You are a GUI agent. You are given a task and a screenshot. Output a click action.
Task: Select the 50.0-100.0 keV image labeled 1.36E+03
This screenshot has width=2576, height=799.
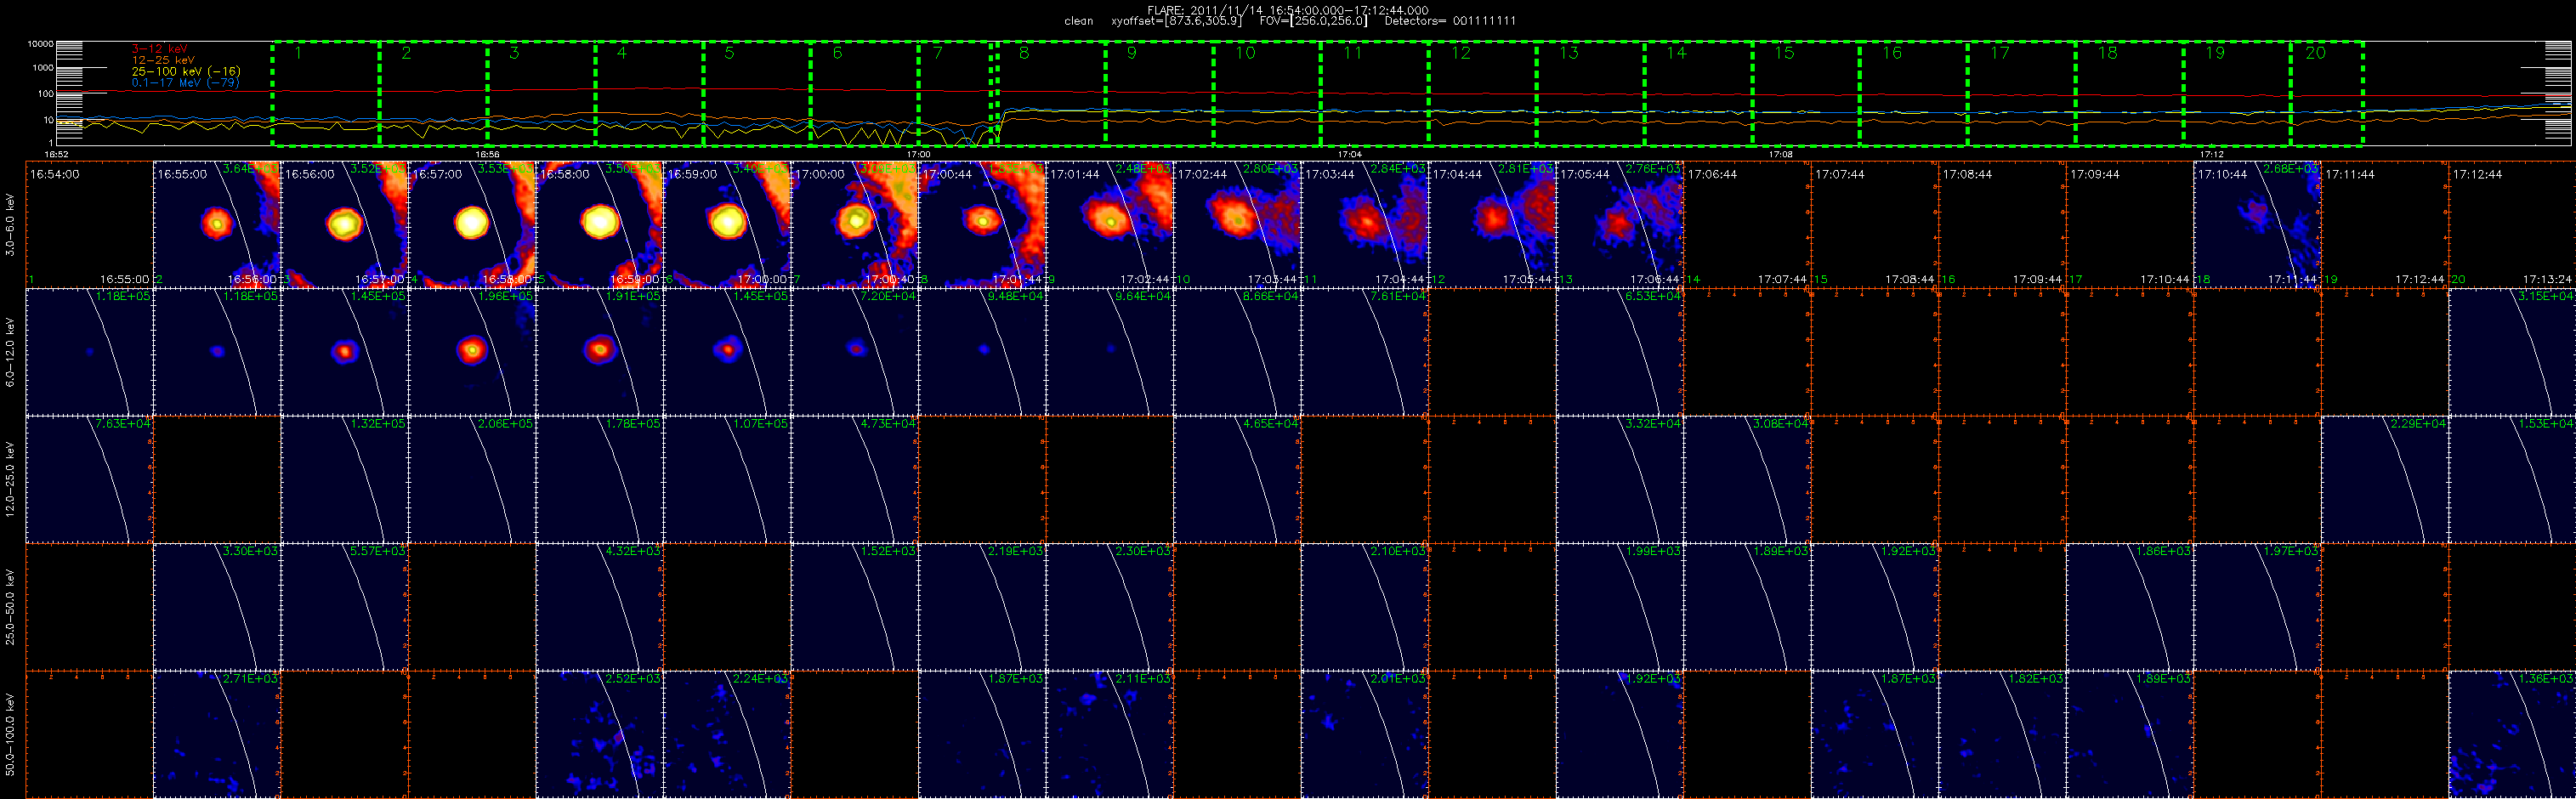click(x=2512, y=734)
